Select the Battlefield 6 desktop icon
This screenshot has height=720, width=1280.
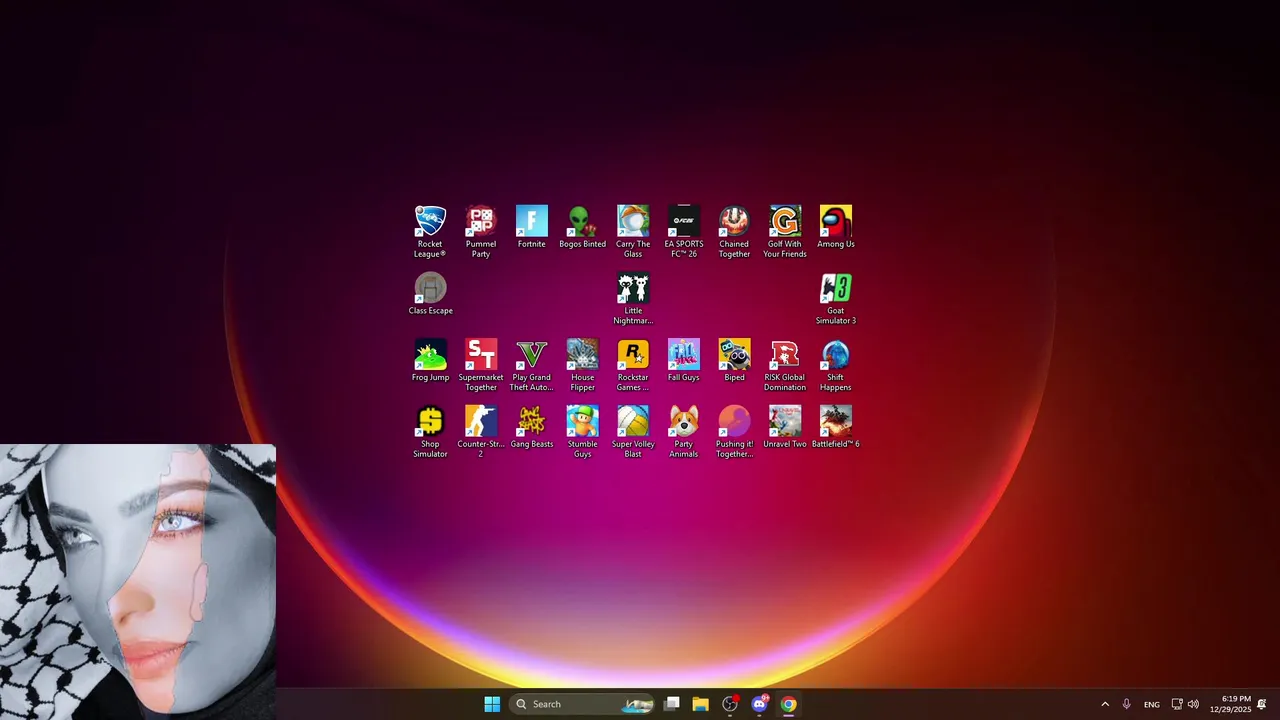(x=836, y=427)
